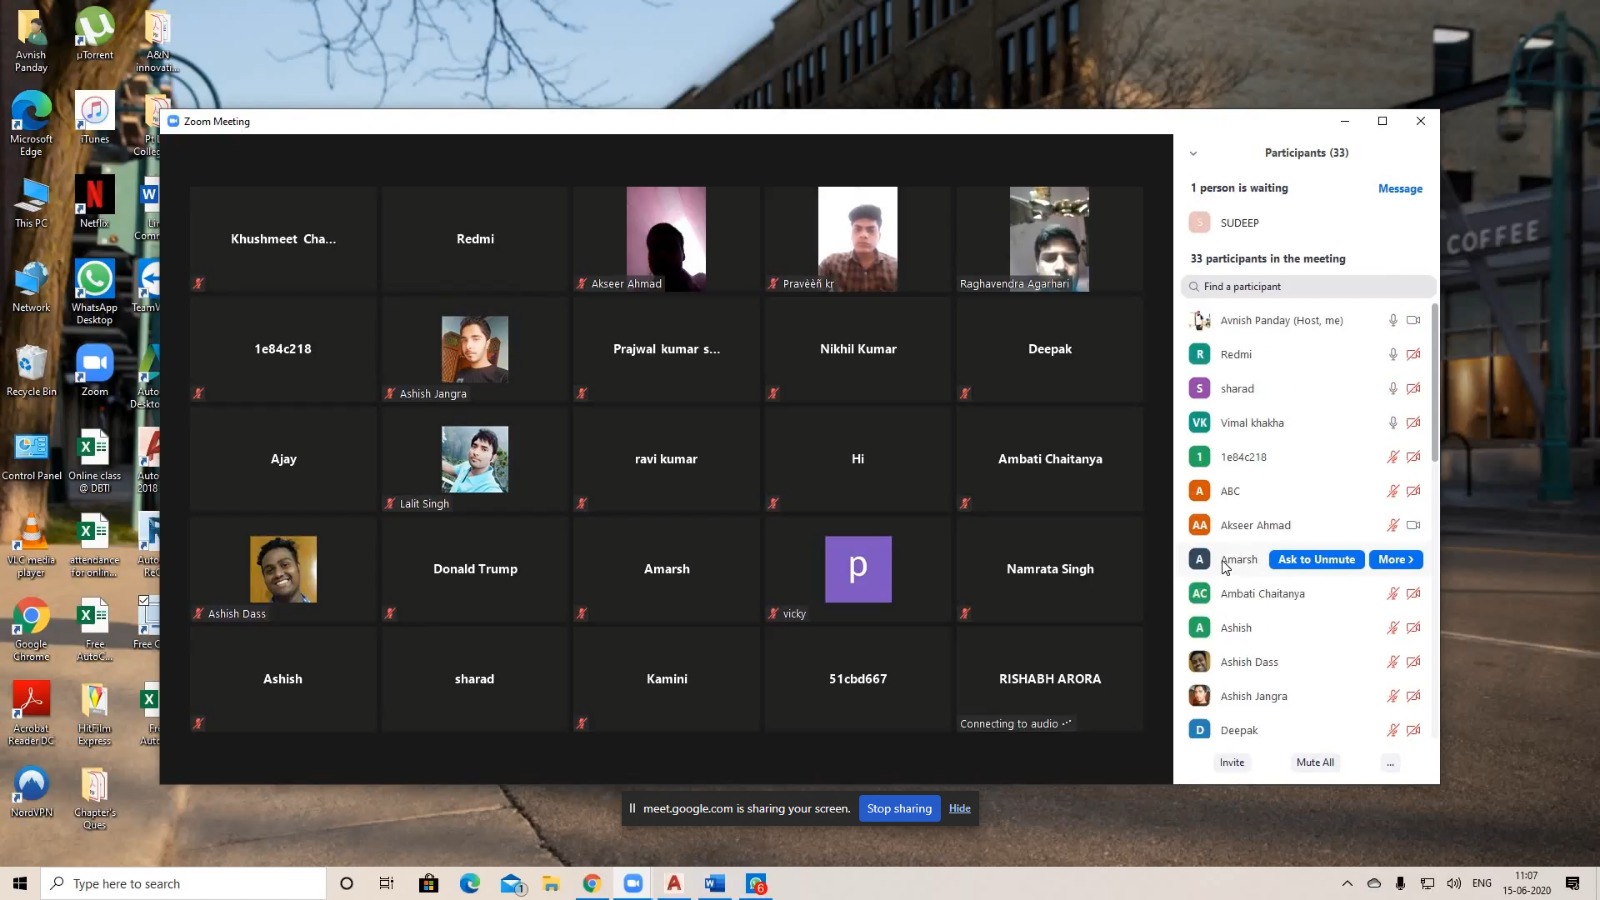This screenshot has width=1600, height=900.
Task: Collapse the Participants panel with the chevron
Action: pos(1193,154)
